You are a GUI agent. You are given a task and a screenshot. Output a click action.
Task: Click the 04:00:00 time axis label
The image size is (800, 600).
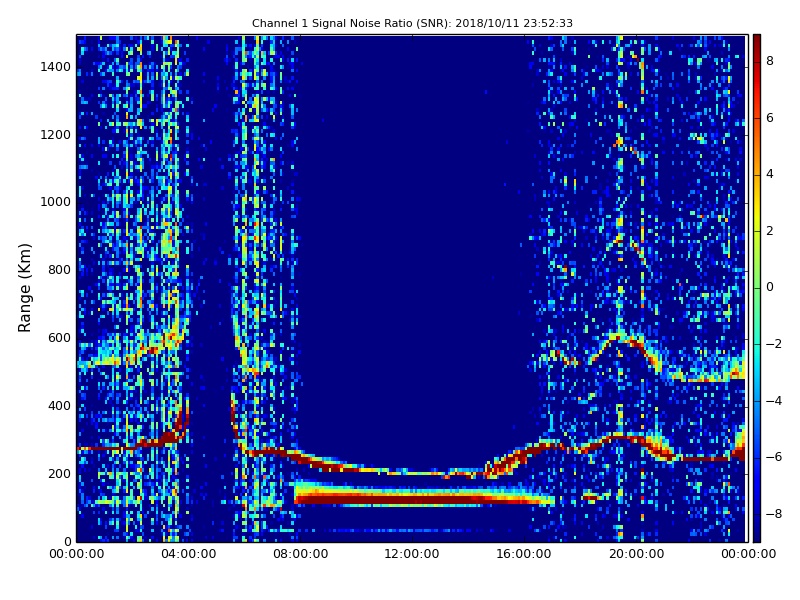[189, 554]
